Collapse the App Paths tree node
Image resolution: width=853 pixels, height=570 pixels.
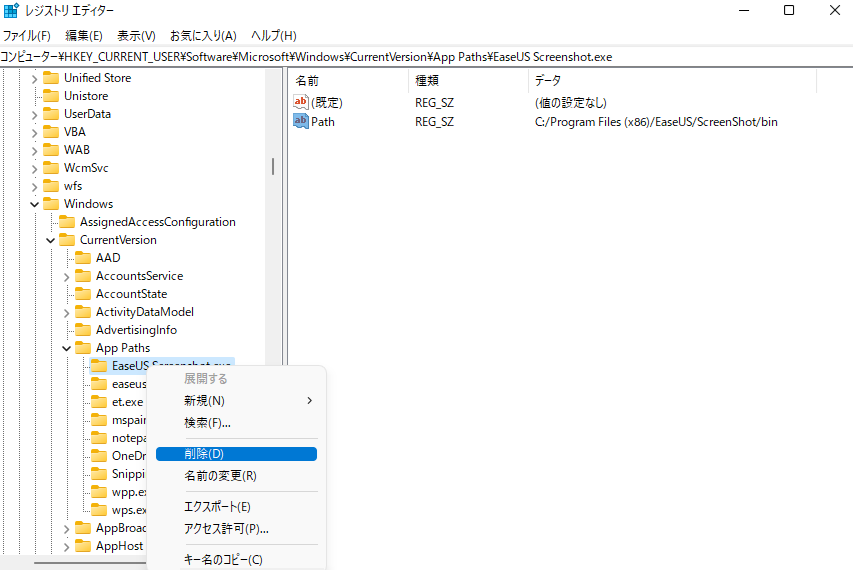(x=67, y=348)
